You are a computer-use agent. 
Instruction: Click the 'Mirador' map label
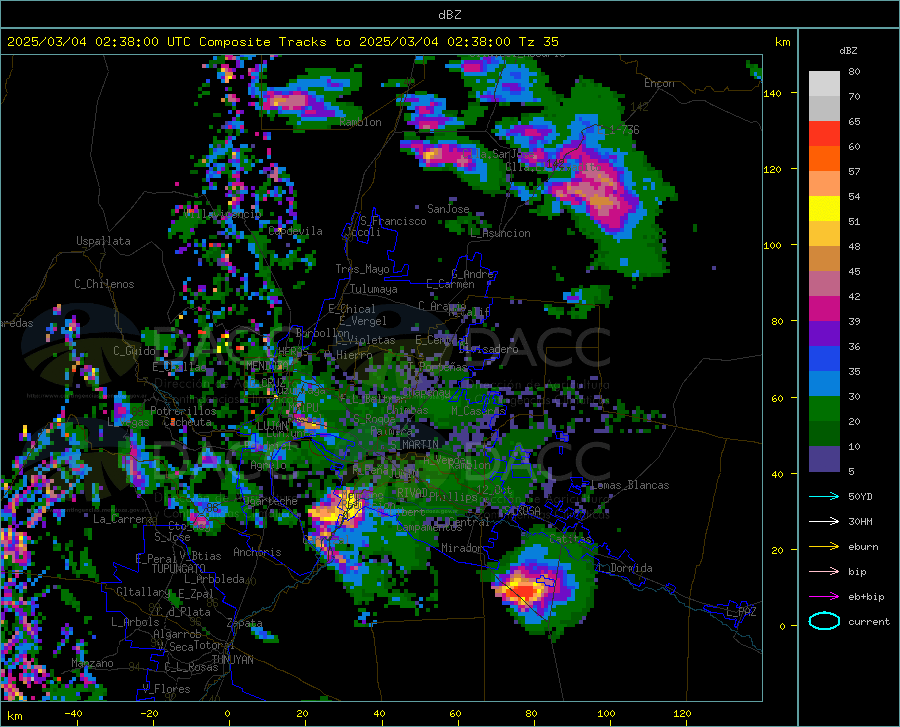[x=461, y=548]
